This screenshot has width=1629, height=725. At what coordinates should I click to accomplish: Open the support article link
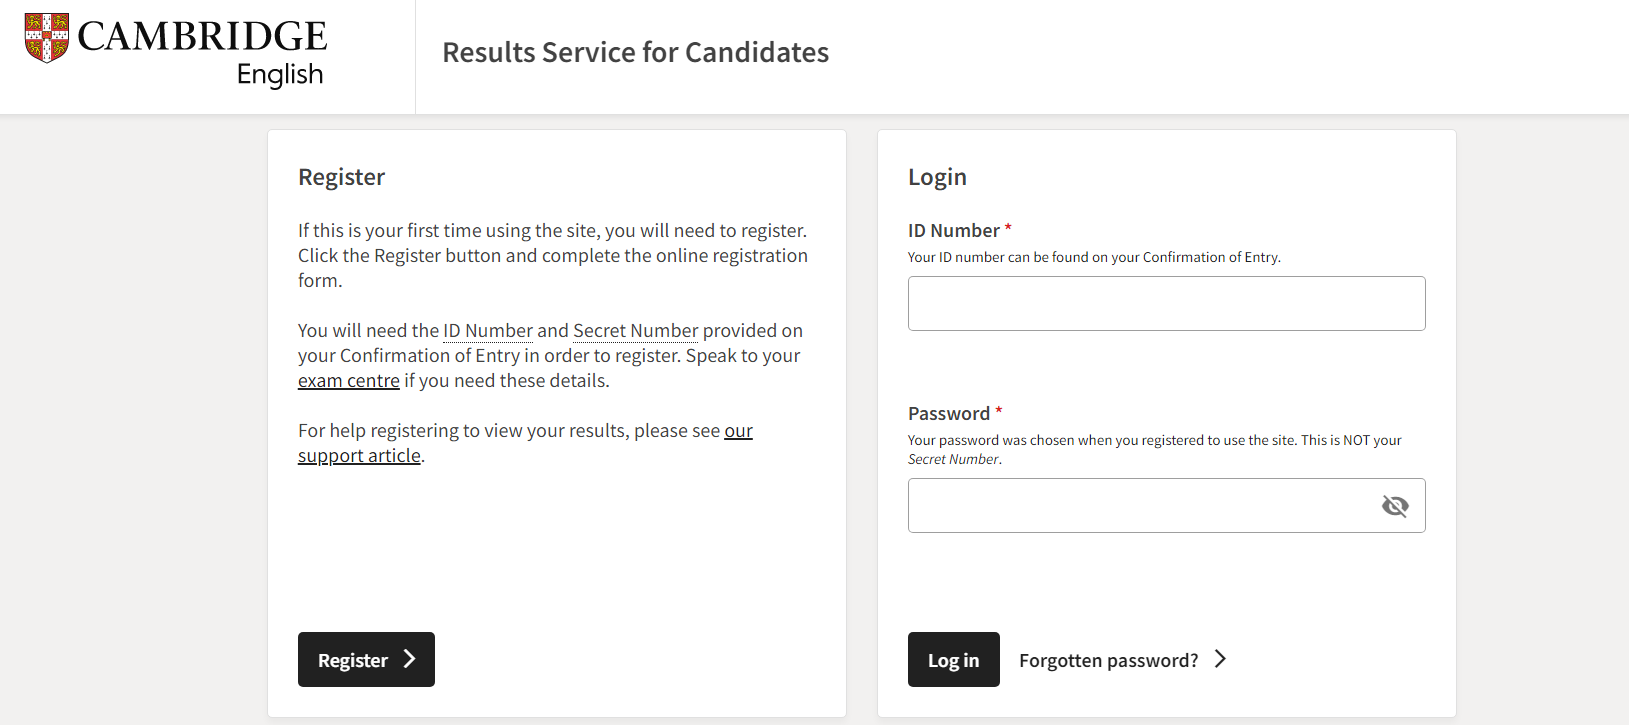359,456
